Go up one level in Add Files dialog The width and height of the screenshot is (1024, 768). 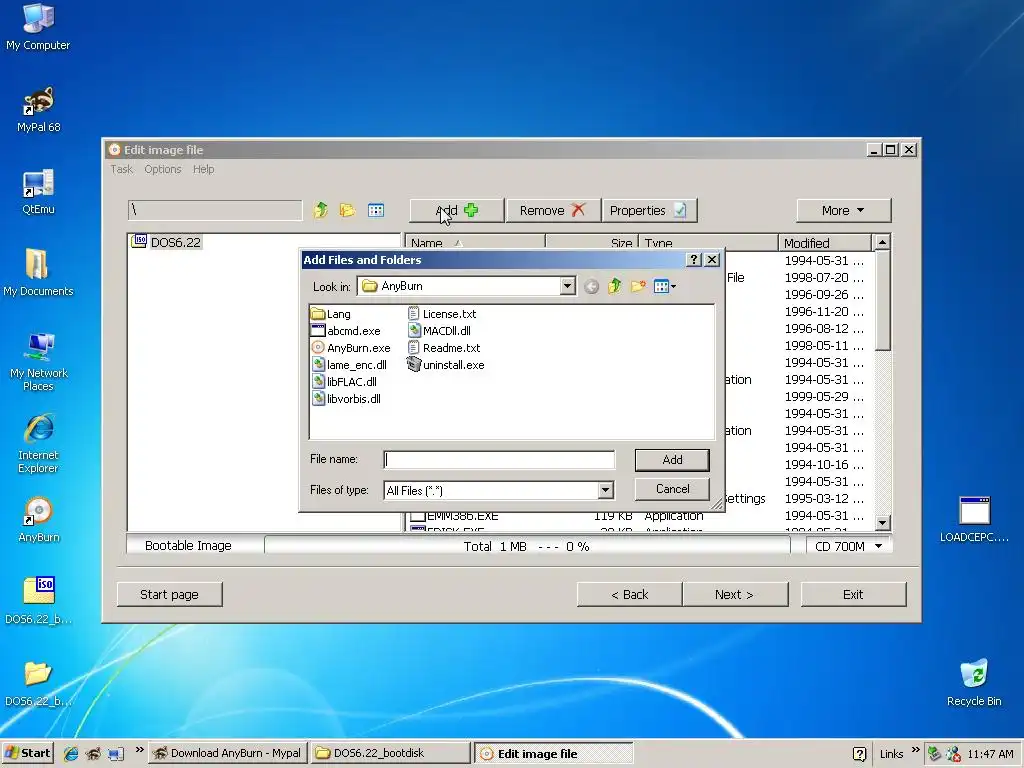pos(615,286)
